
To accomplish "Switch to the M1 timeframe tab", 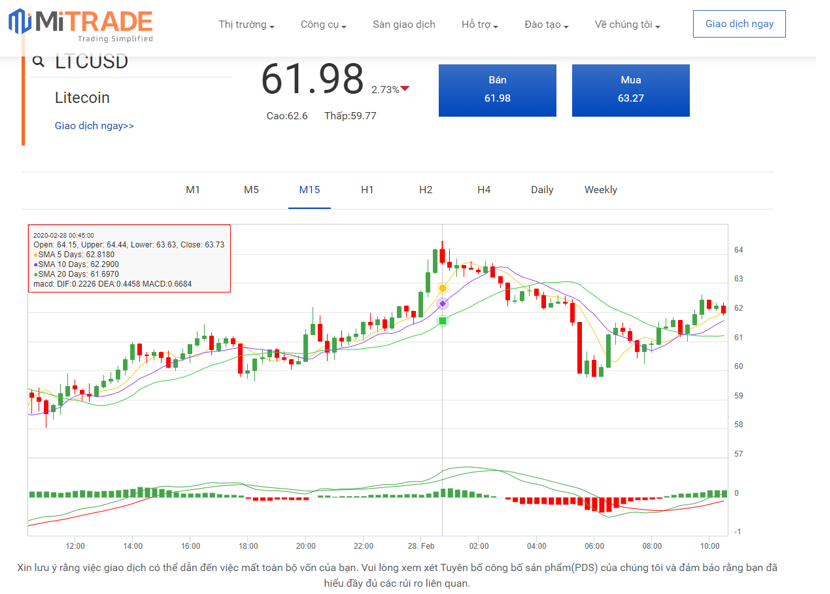I will (x=193, y=190).
